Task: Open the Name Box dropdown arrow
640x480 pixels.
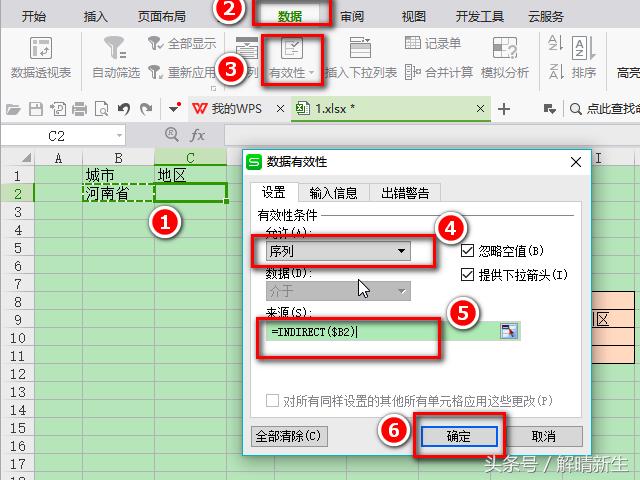Action: click(x=119, y=135)
